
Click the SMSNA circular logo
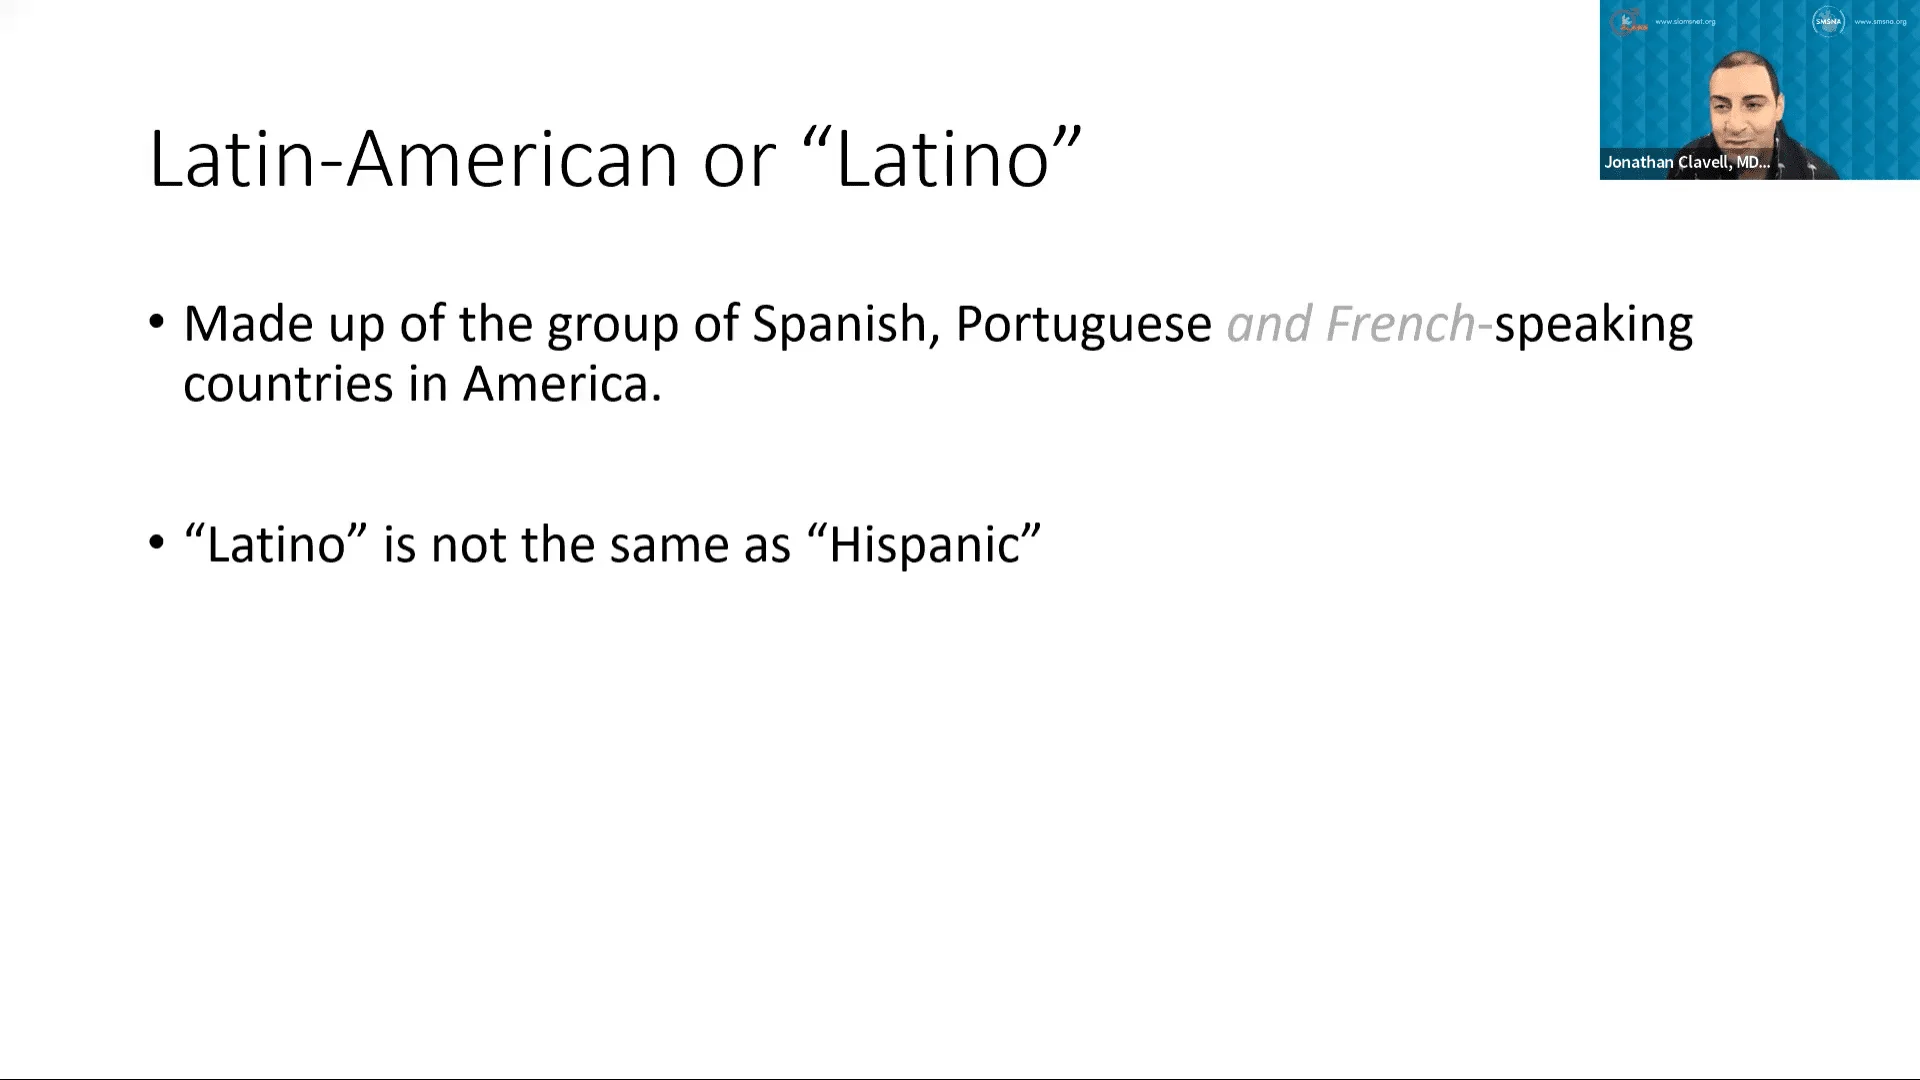(1828, 21)
